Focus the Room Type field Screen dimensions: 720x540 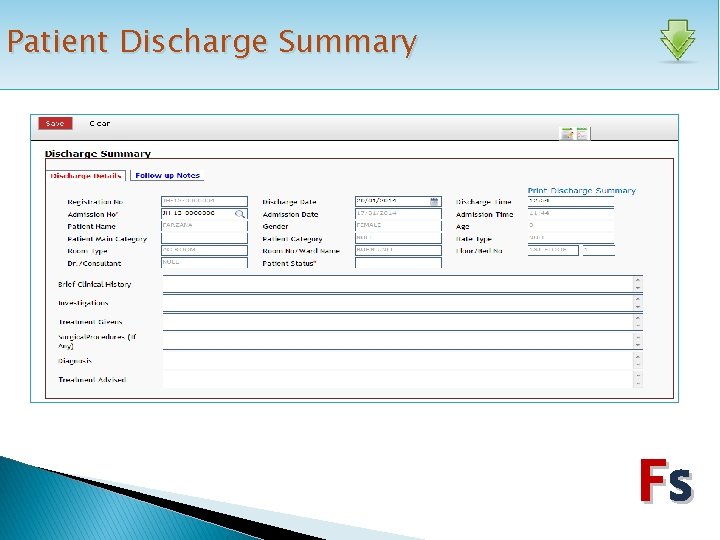click(204, 250)
